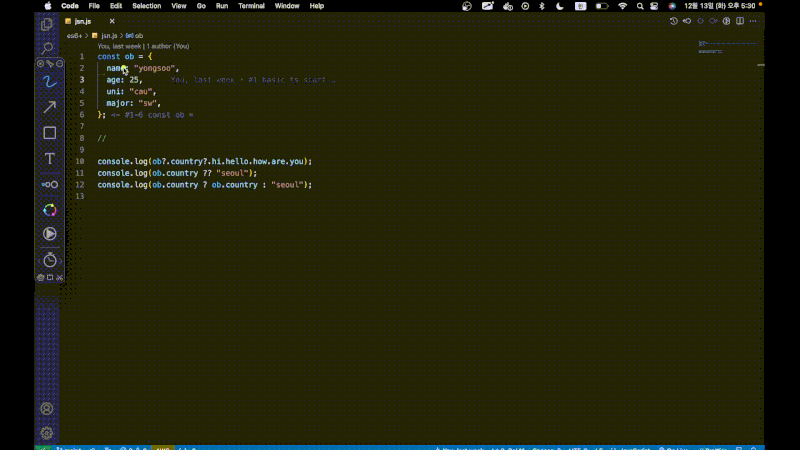Click the minimap at editor top right

(x=728, y=47)
